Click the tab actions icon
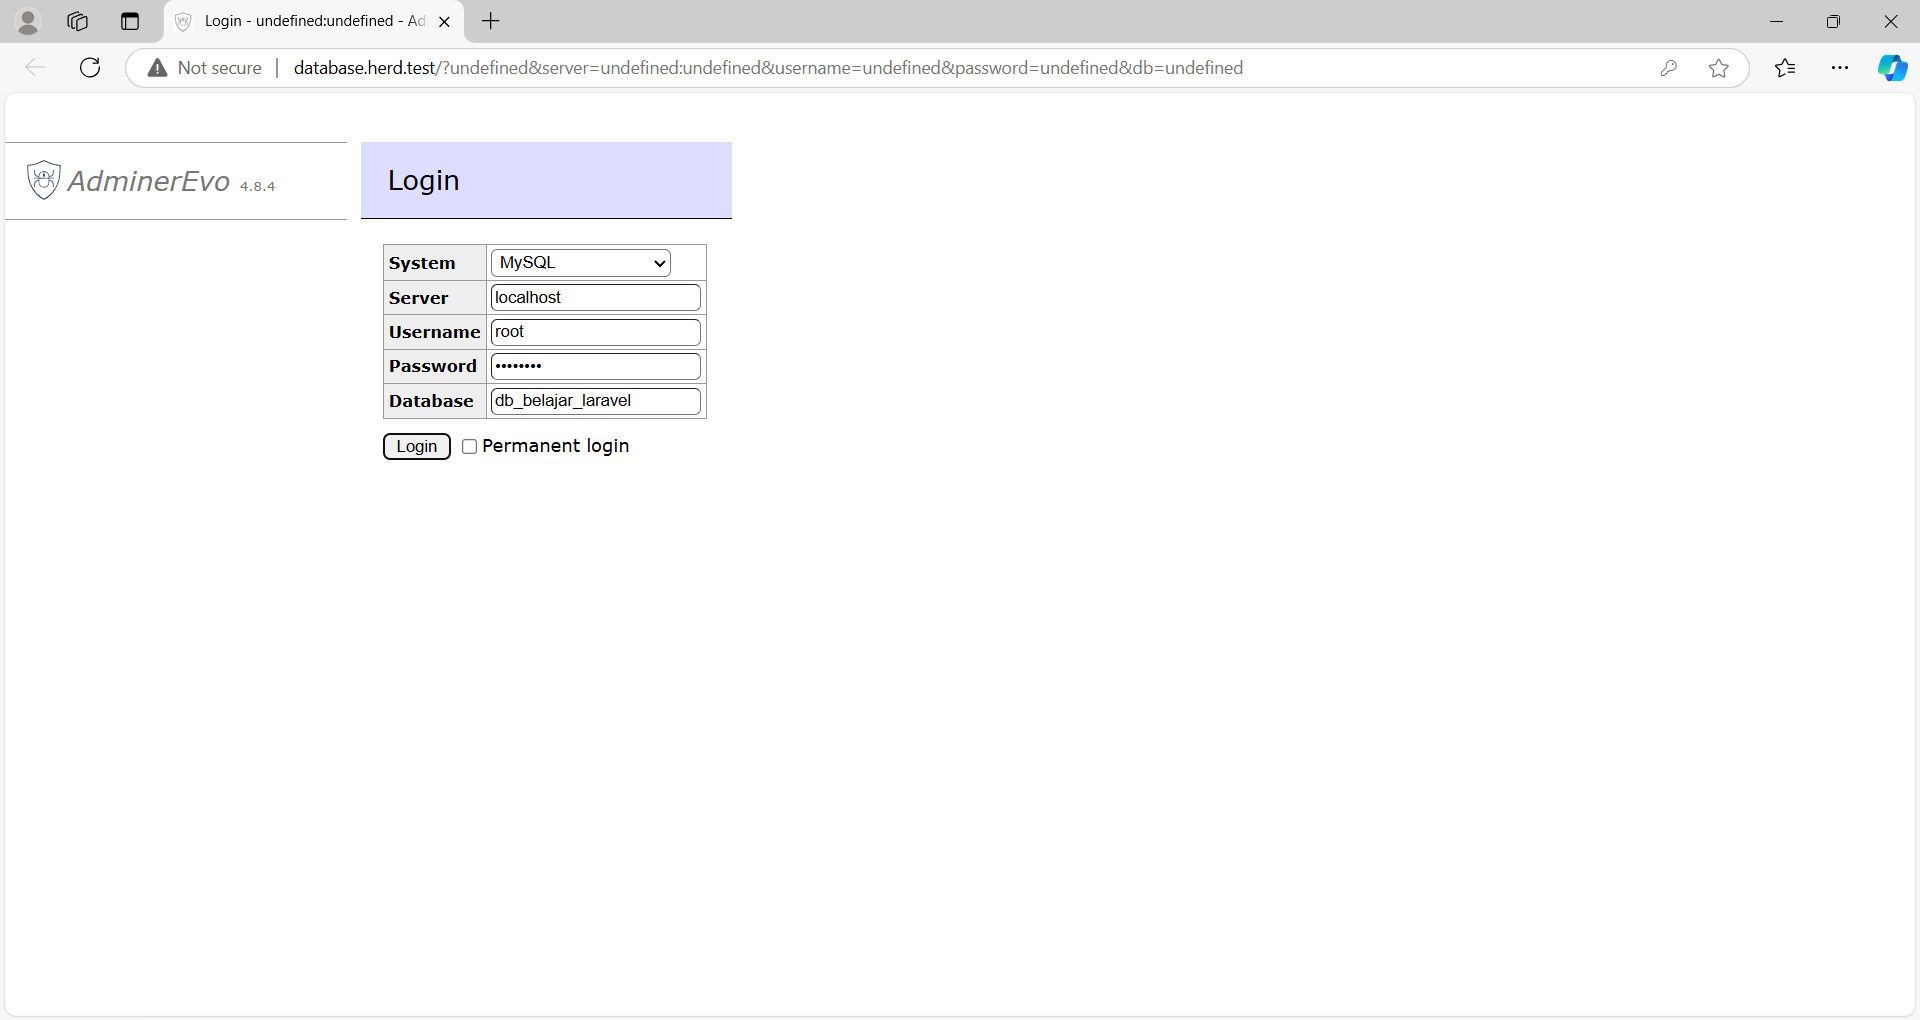The width and height of the screenshot is (1920, 1020). click(129, 21)
